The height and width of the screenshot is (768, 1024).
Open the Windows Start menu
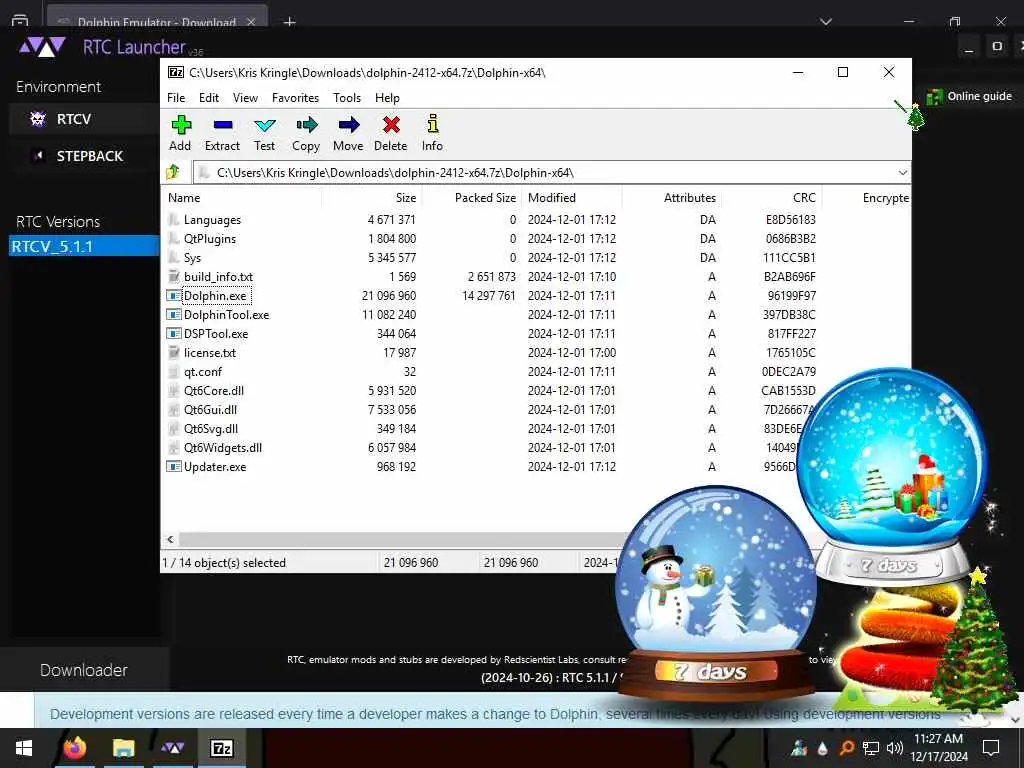tap(24, 748)
